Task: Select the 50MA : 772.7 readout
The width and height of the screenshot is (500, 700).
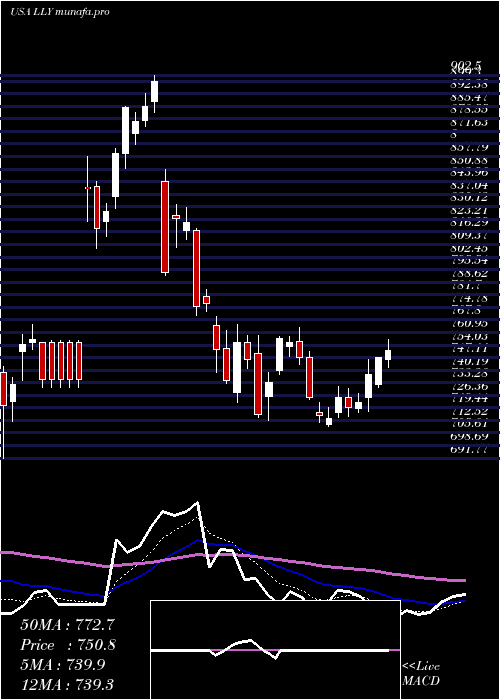Action: [x=68, y=624]
